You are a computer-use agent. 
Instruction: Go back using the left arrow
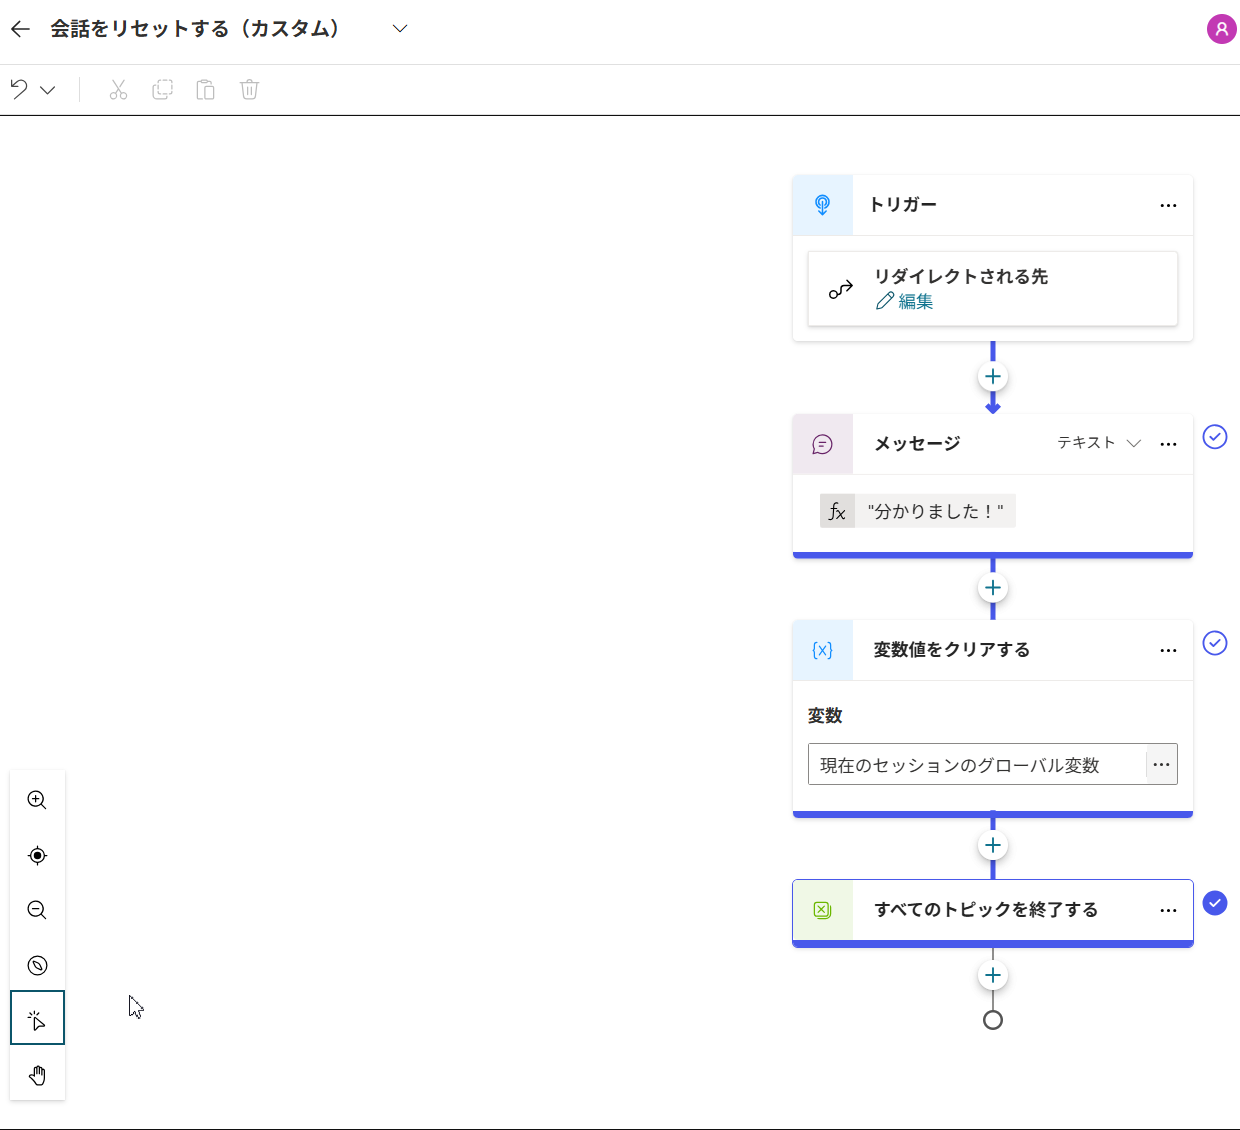[20, 29]
